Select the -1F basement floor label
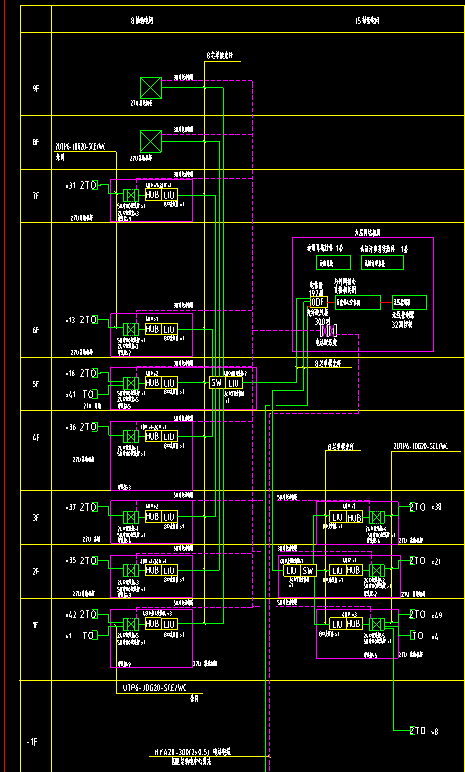 click(32, 742)
